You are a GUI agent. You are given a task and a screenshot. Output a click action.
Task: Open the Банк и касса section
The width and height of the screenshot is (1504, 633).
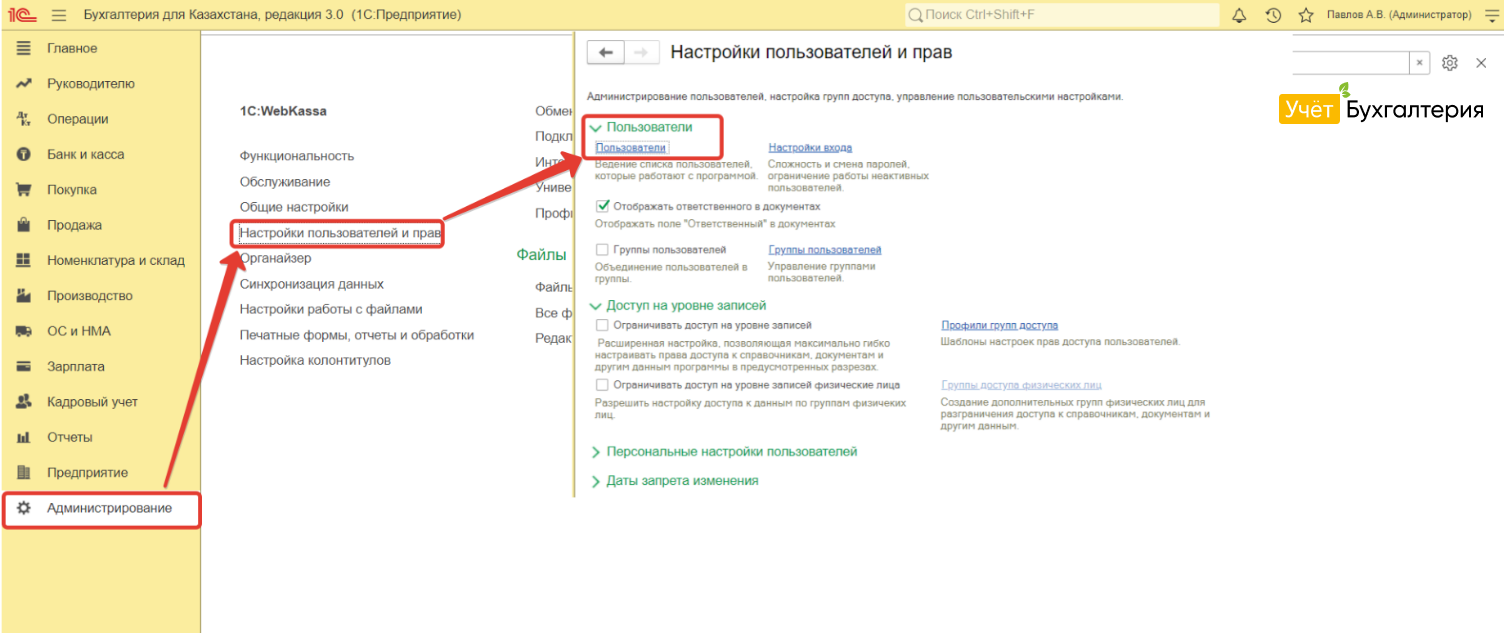[85, 154]
